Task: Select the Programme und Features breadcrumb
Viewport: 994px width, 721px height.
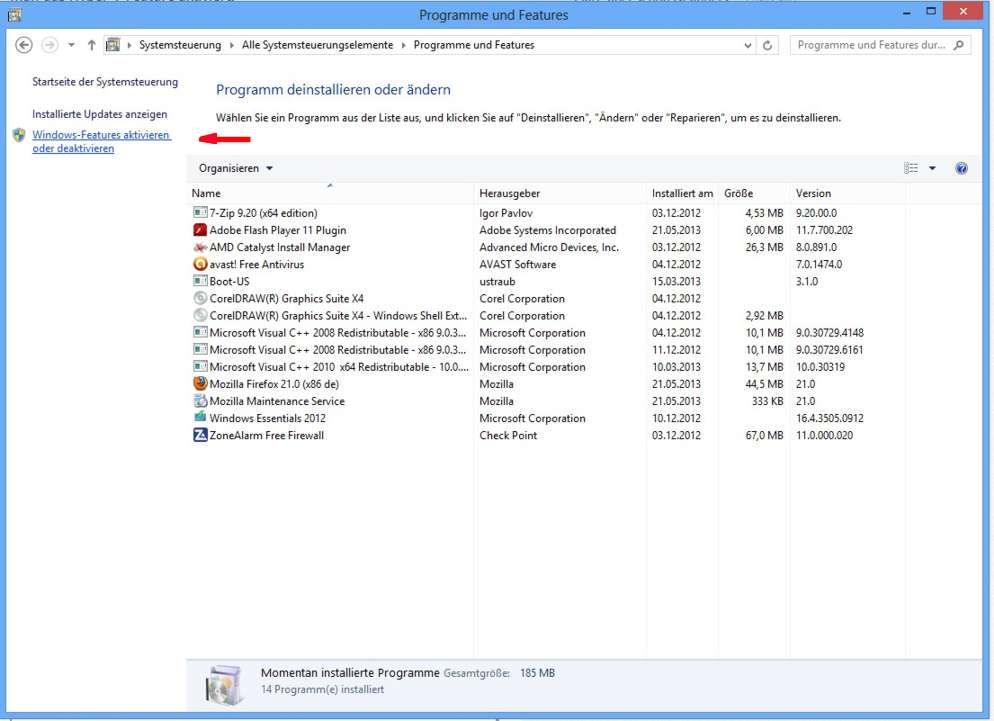Action: (x=474, y=45)
